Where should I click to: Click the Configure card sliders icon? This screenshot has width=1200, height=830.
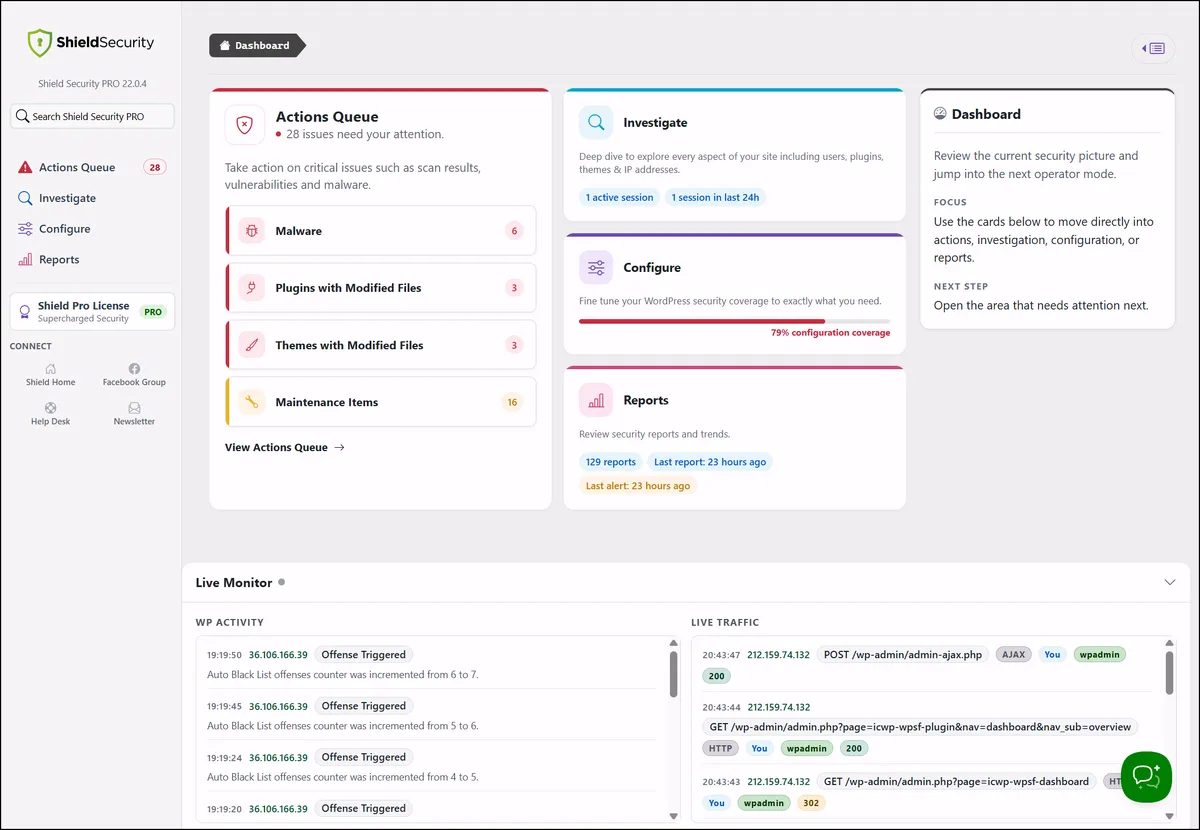(596, 268)
